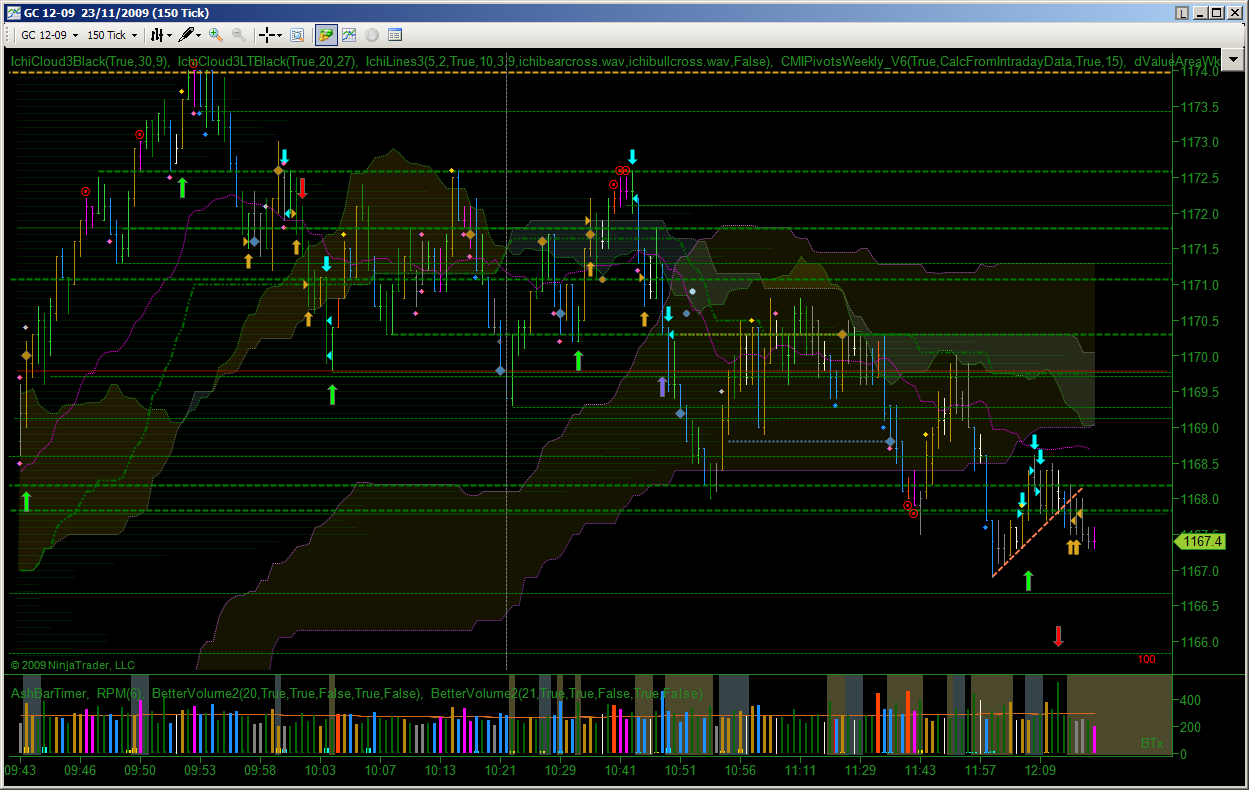Click the CMIPivotsWeekly_V6 indicator label
Viewport: 1249px width, 790px height.
pyautogui.click(x=954, y=62)
